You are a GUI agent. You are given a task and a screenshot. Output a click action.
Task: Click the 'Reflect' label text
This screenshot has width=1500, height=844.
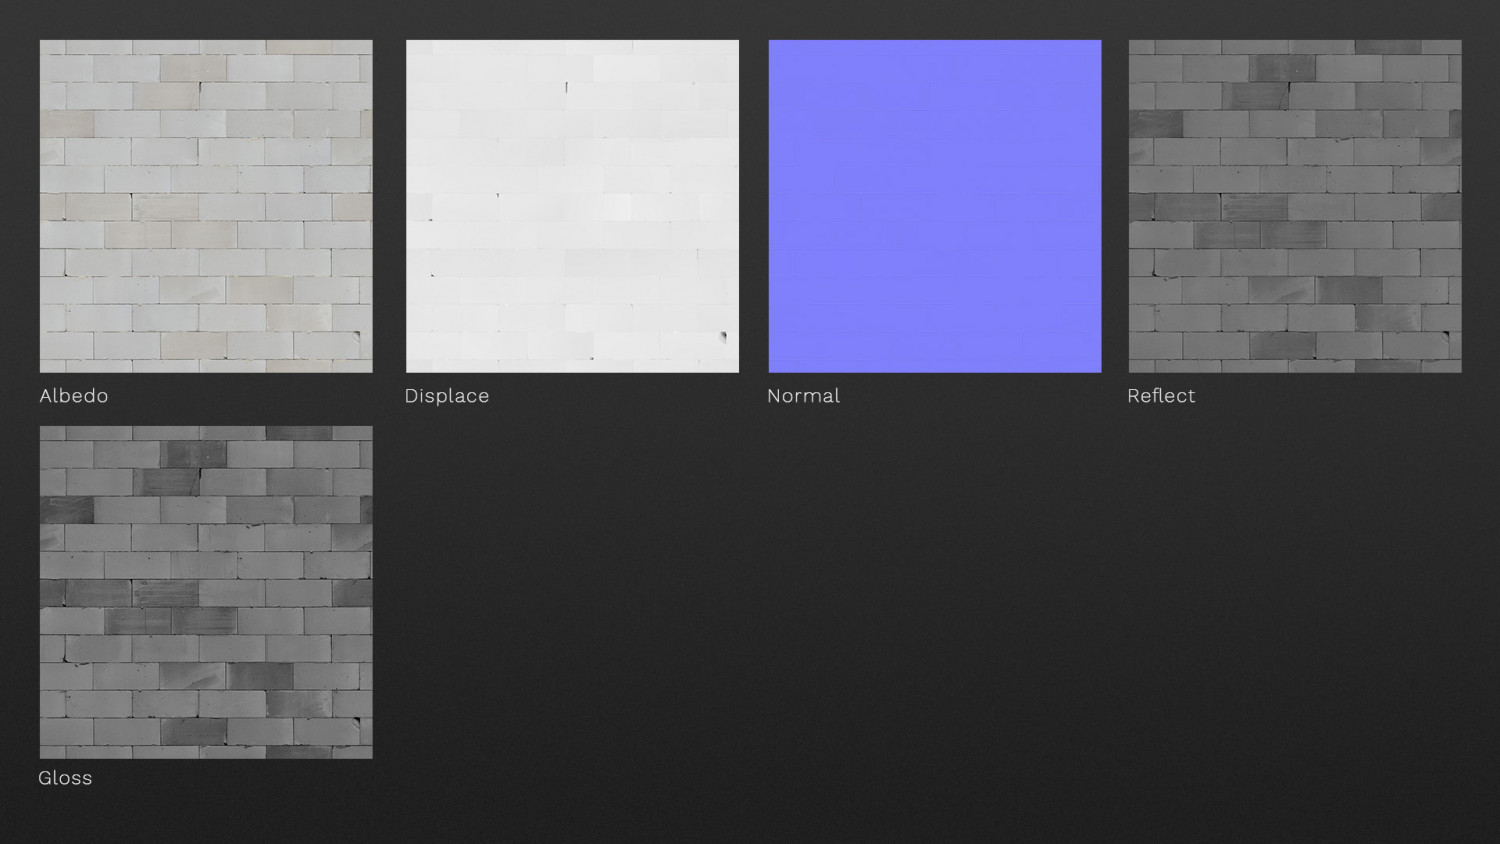coord(1161,396)
